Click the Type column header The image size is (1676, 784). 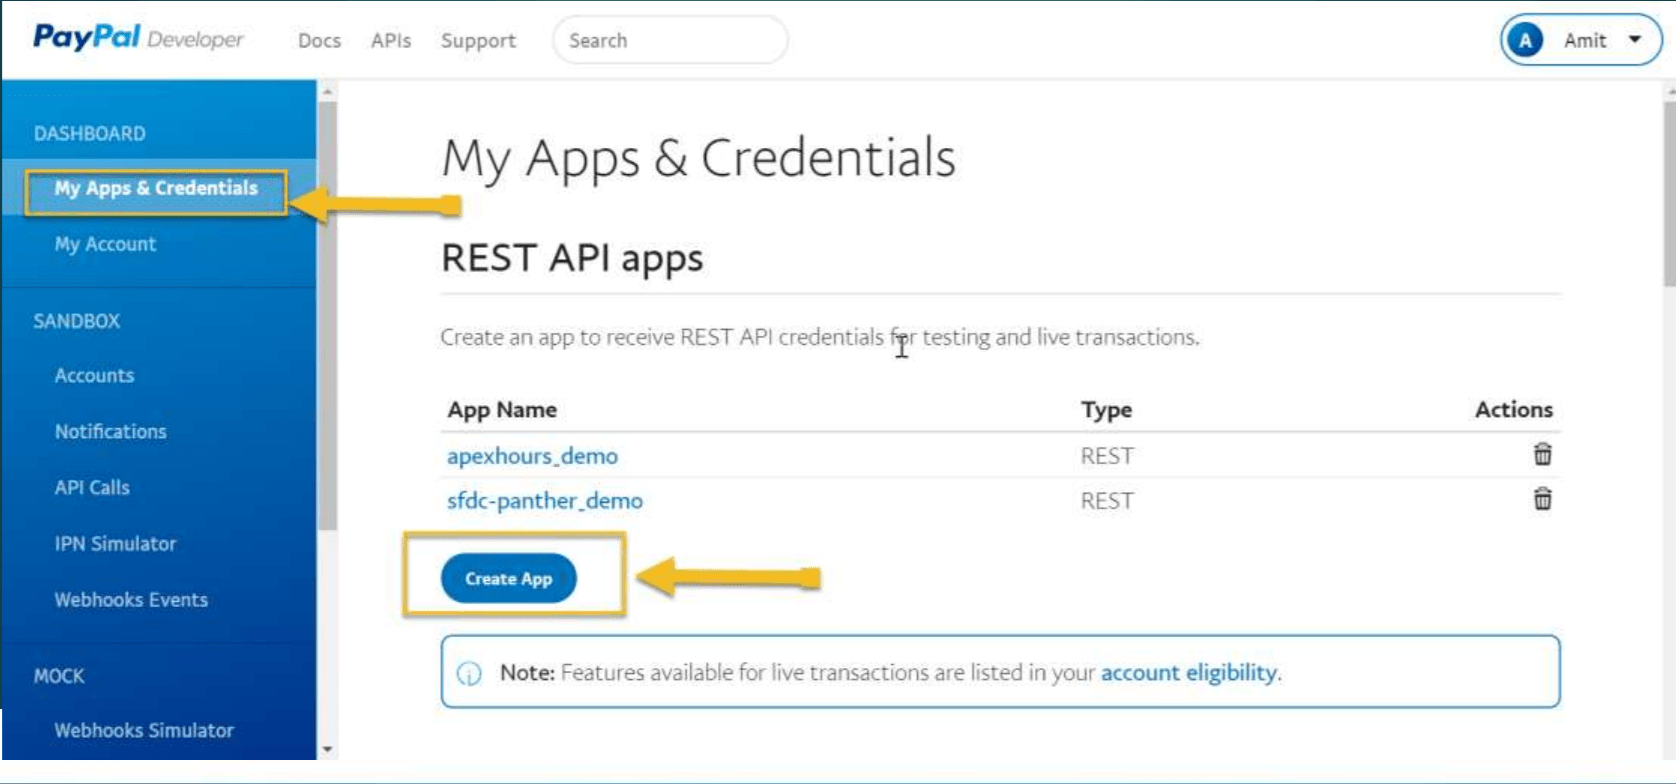point(1106,410)
